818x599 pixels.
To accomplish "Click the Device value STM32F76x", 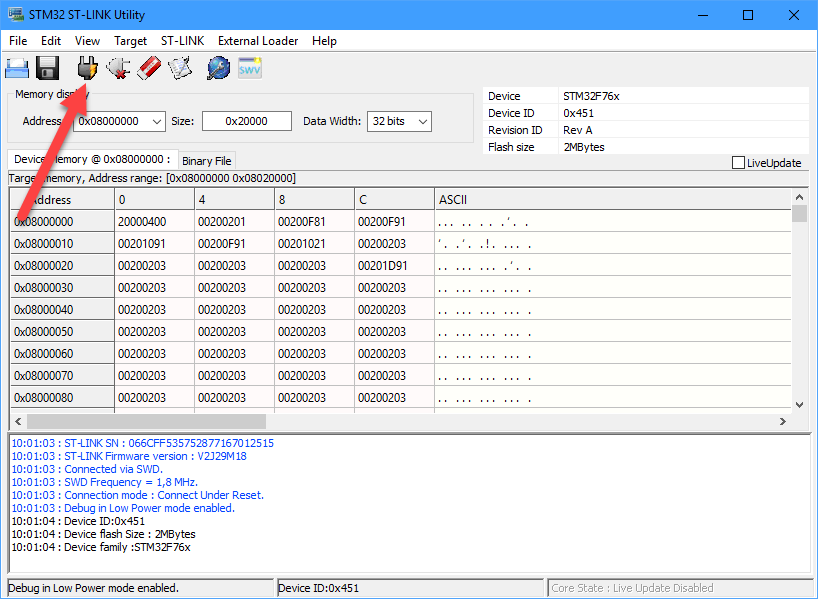I will click(x=591, y=96).
